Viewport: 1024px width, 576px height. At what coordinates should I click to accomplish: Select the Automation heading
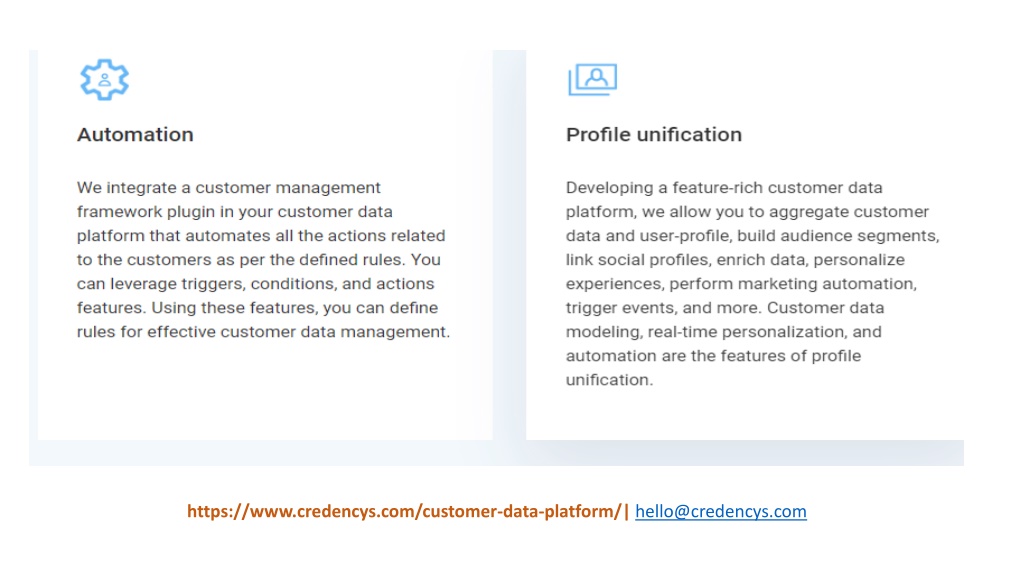[135, 135]
